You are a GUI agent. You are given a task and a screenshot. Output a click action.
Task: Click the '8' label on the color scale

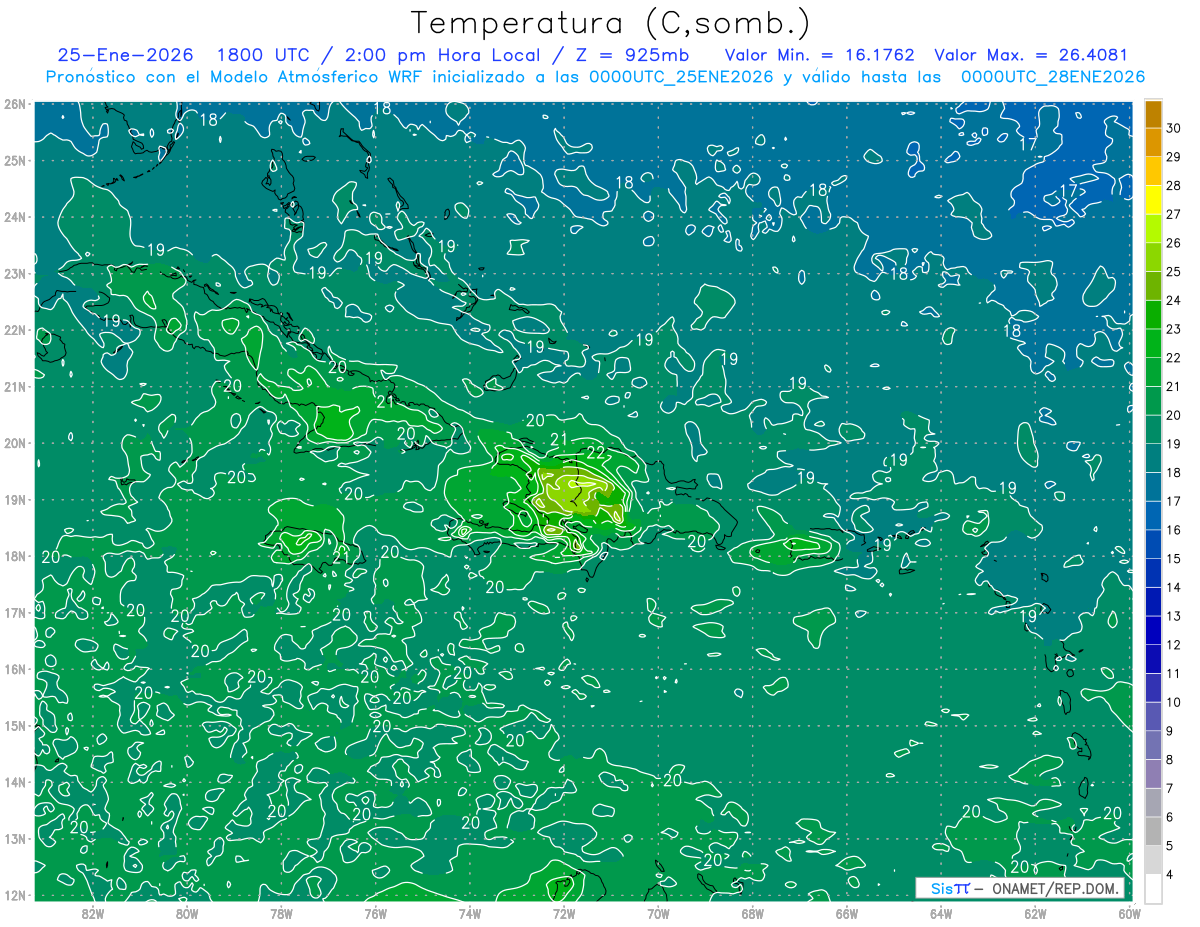[1170, 759]
